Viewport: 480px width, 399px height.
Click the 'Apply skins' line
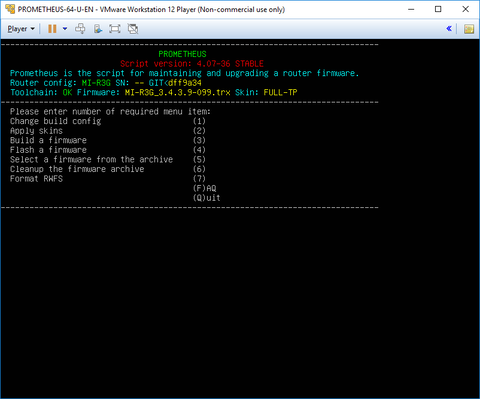pyautogui.click(x=36, y=131)
